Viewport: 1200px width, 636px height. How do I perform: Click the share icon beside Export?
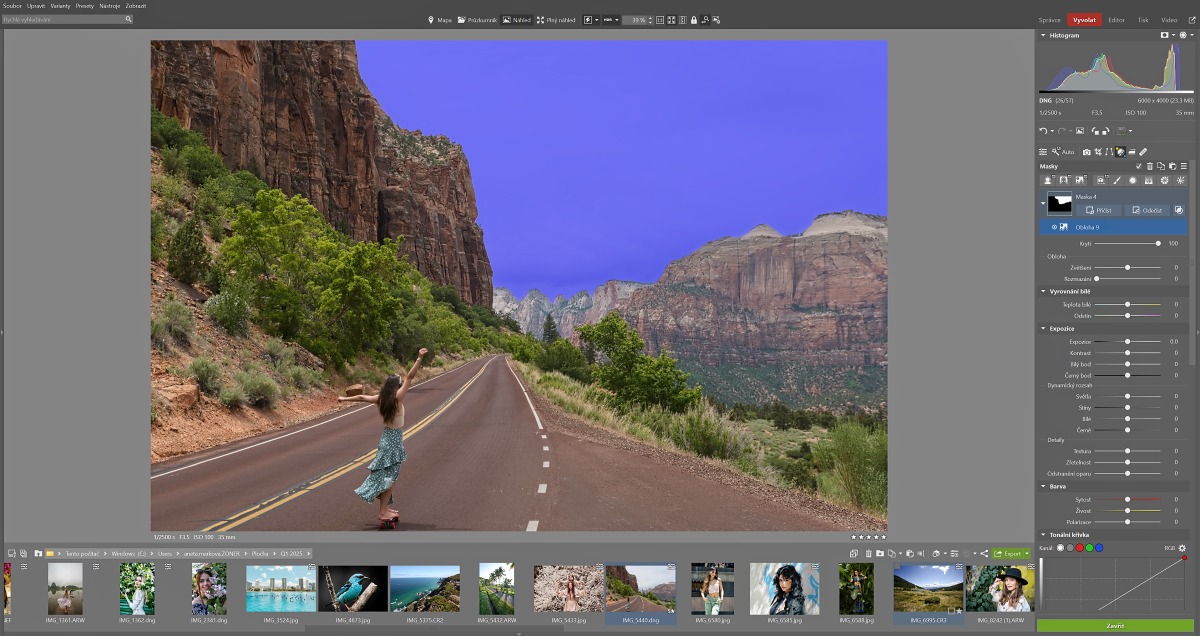tap(984, 553)
